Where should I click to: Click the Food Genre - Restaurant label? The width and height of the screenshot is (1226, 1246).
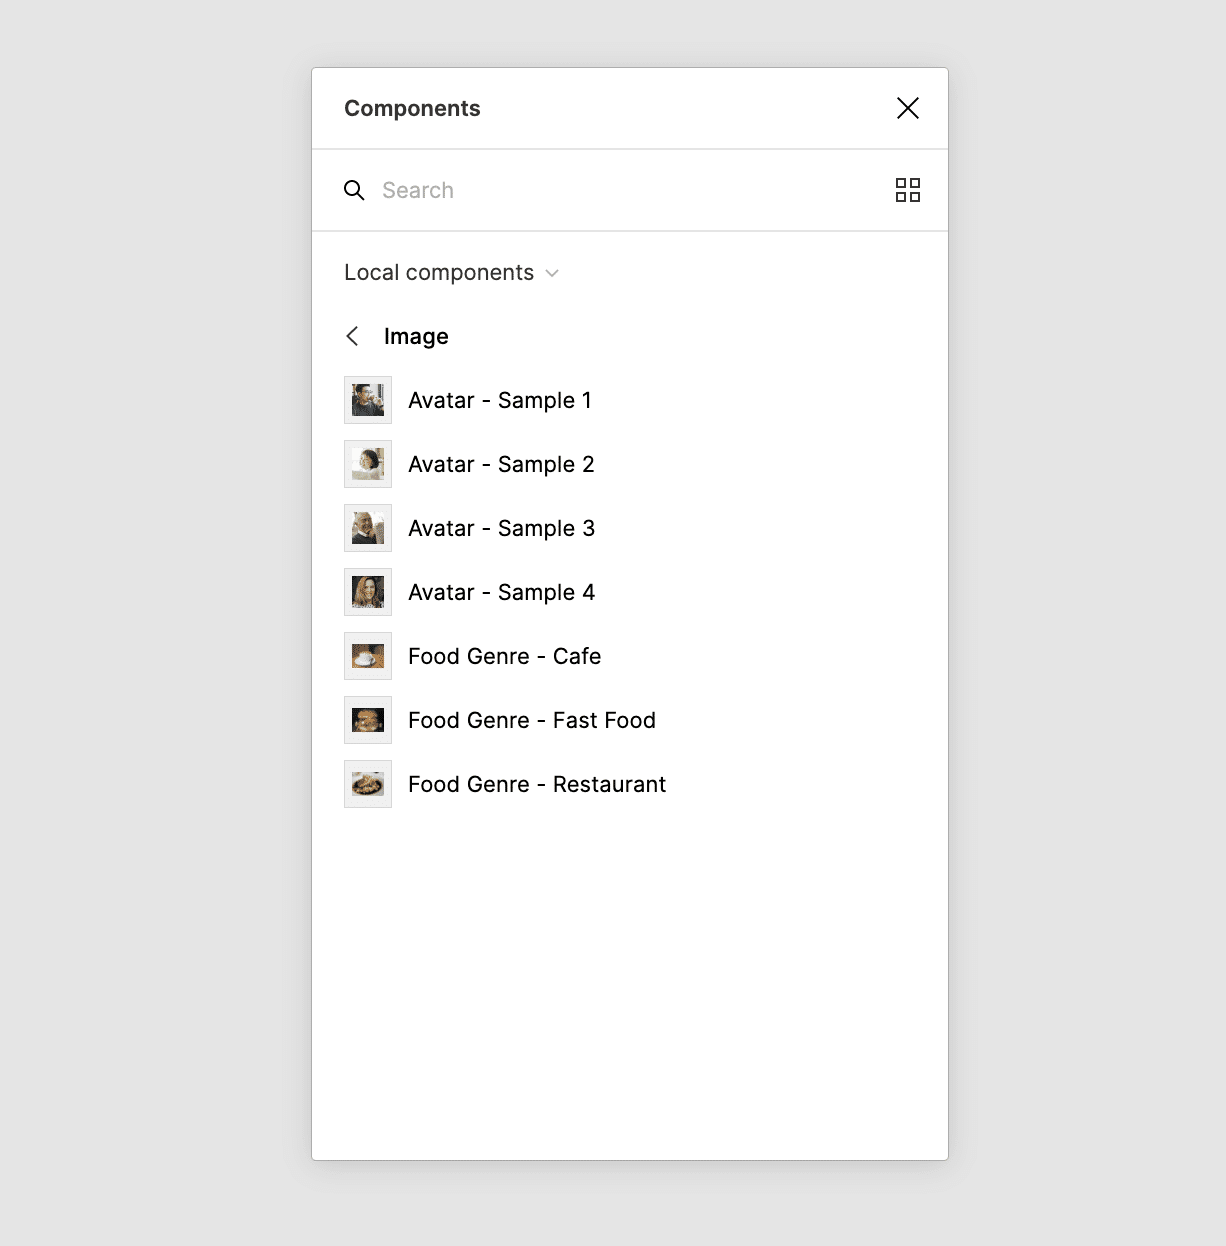click(x=537, y=784)
